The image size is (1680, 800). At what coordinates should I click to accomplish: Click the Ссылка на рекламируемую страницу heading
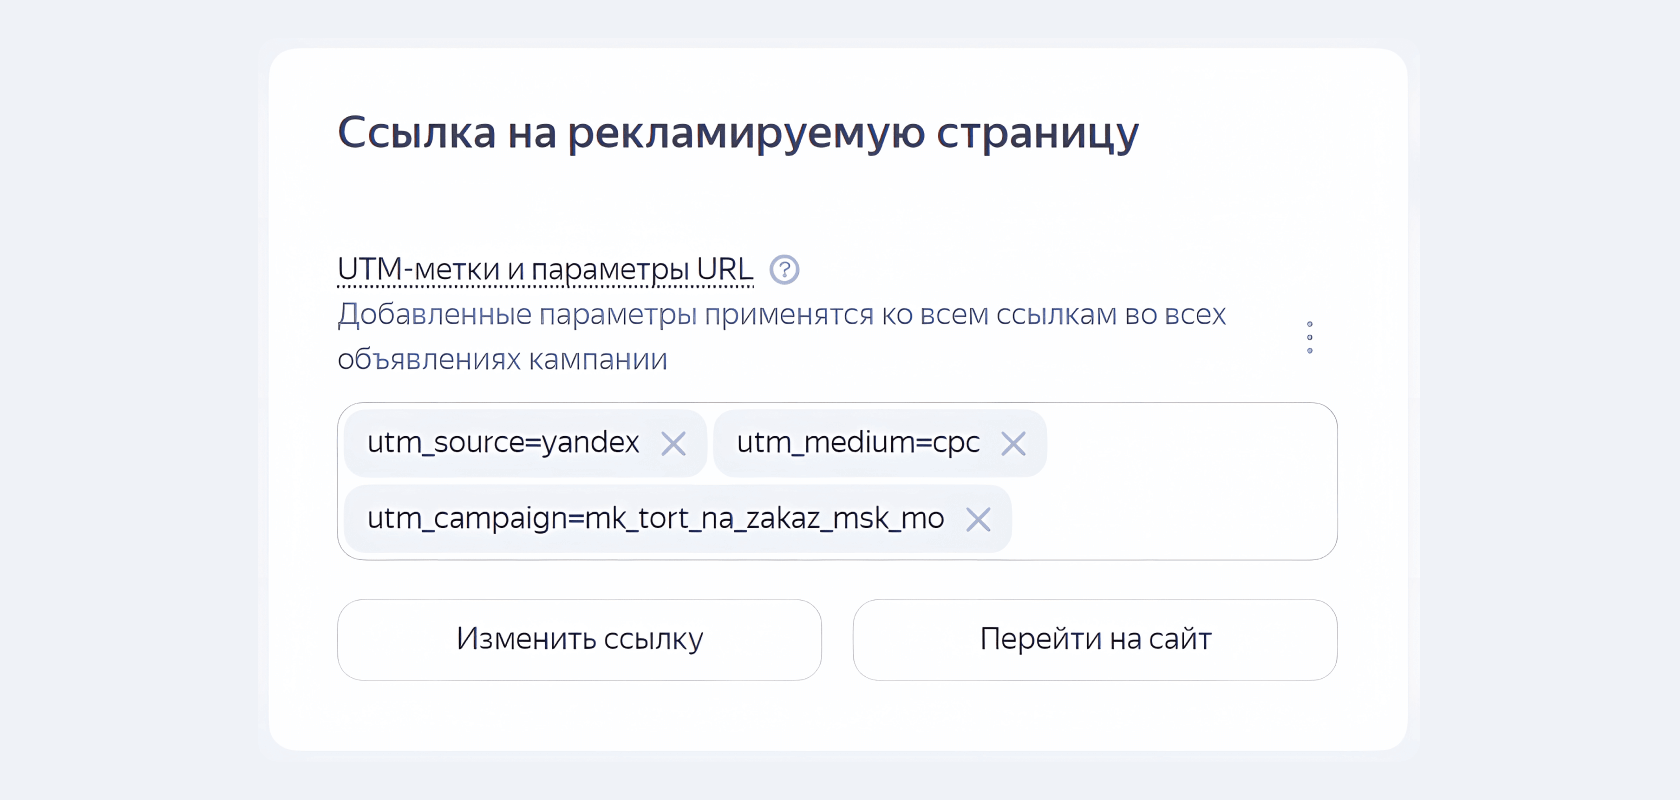tap(738, 132)
